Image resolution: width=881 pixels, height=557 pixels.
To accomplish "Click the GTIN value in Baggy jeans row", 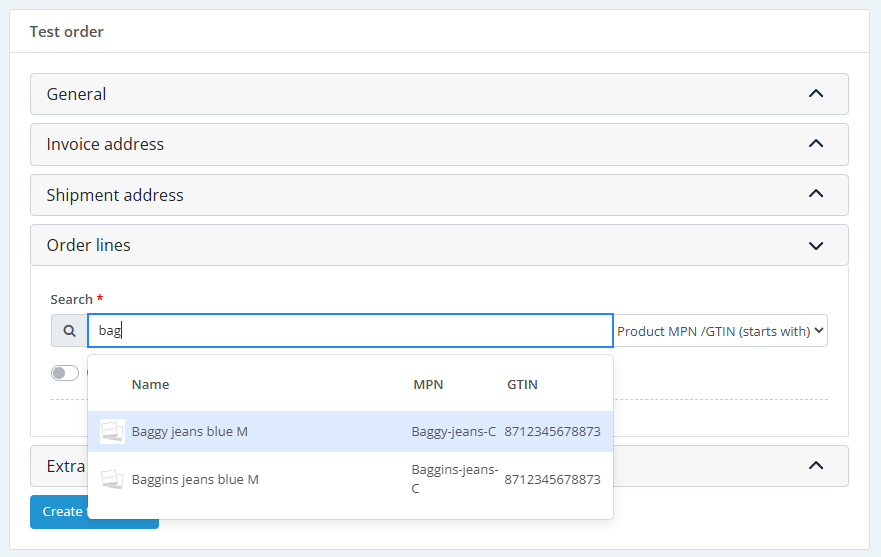I will [552, 431].
